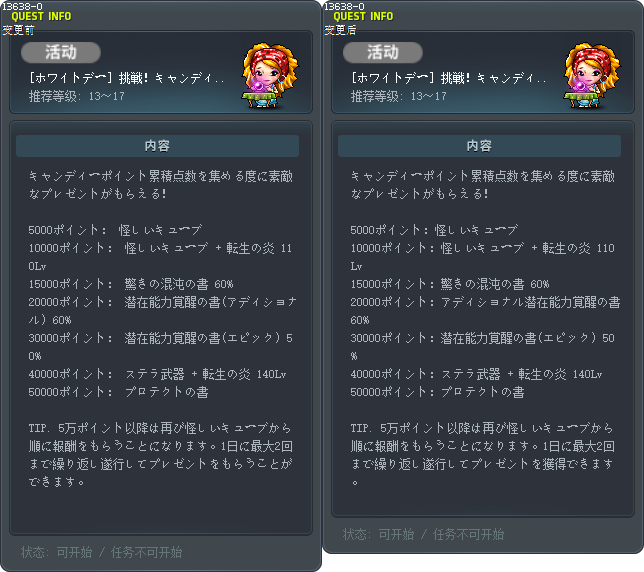Click the 内容 header in right quest window
Screen dimensions: 644x572
pyautogui.click(x=479, y=146)
